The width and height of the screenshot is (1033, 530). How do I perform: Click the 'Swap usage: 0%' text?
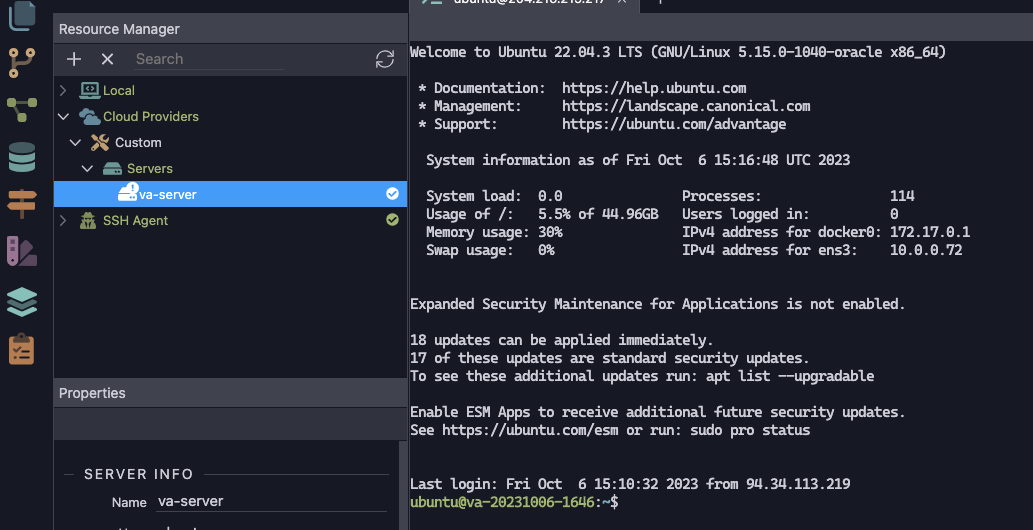point(490,250)
